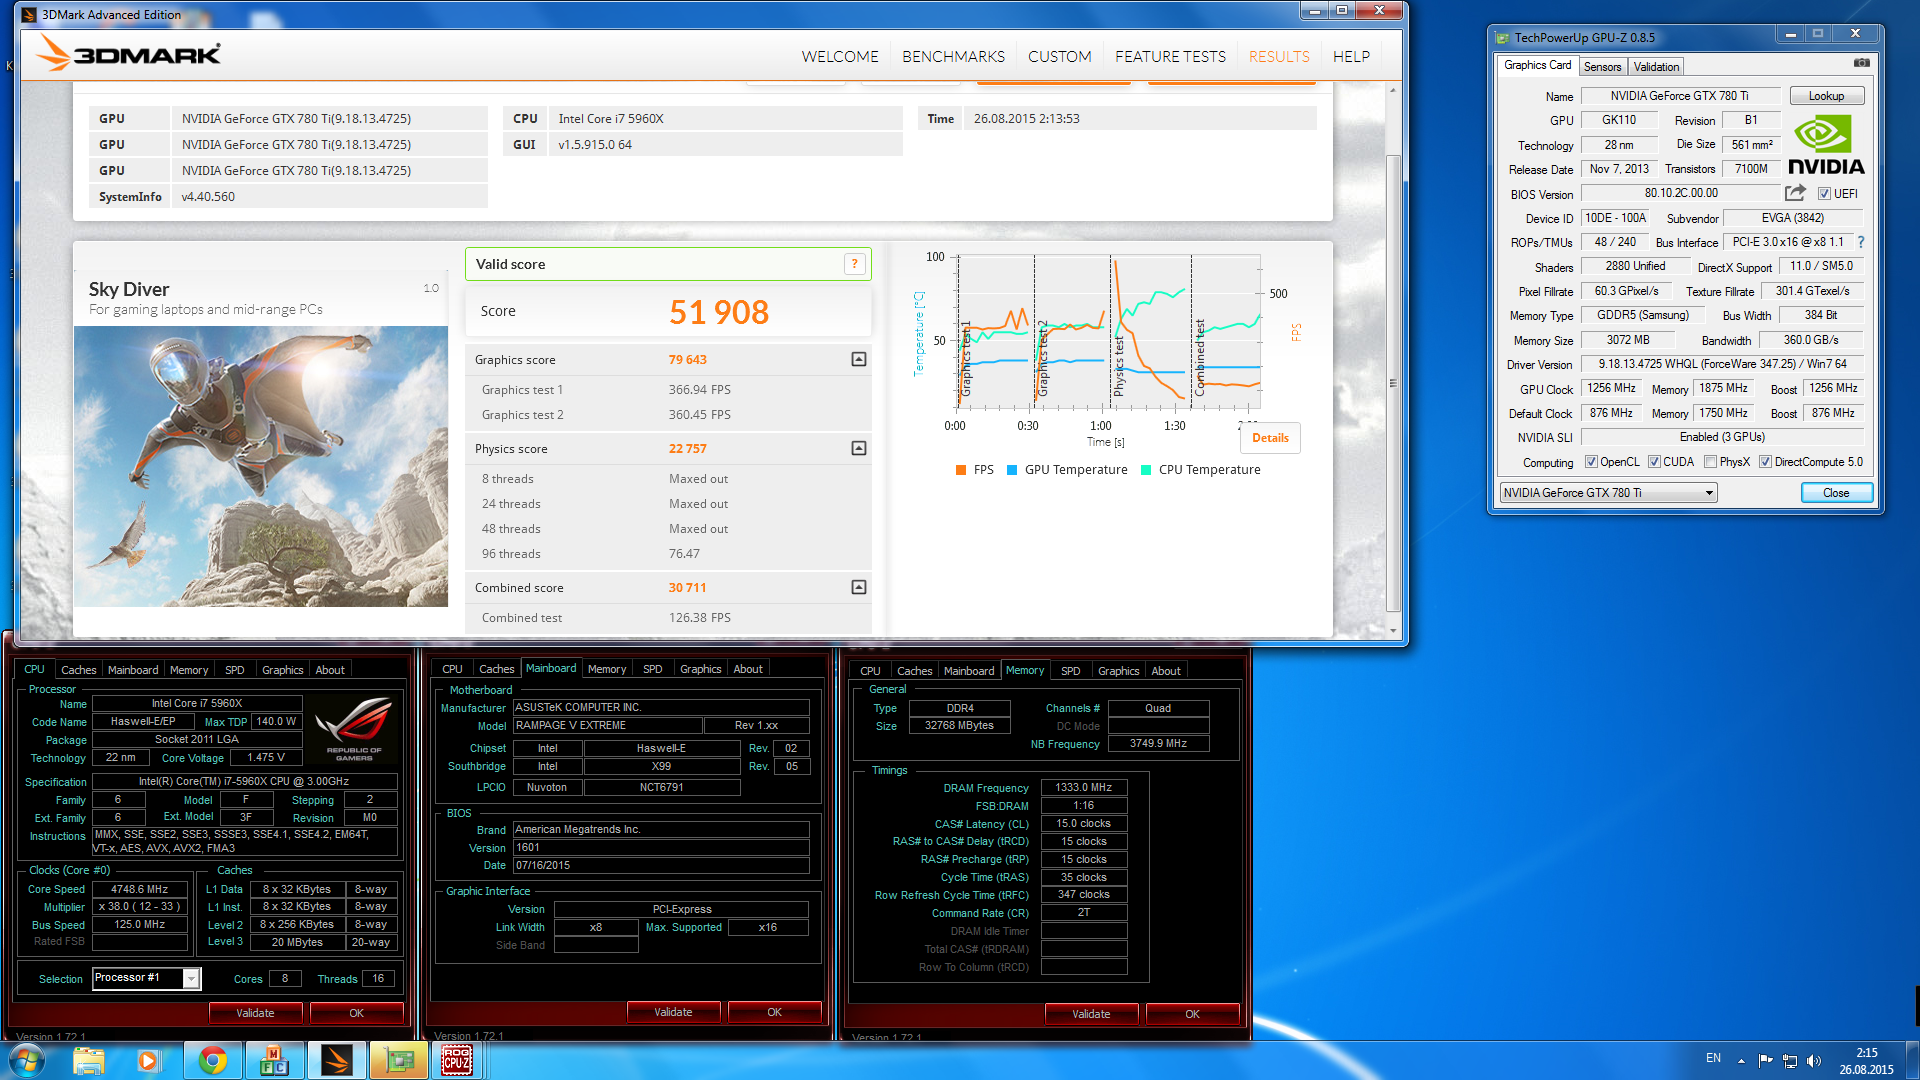Viewport: 1920px width, 1080px height.
Task: Click the Action Center flag tray icon
Action: tap(1765, 1060)
